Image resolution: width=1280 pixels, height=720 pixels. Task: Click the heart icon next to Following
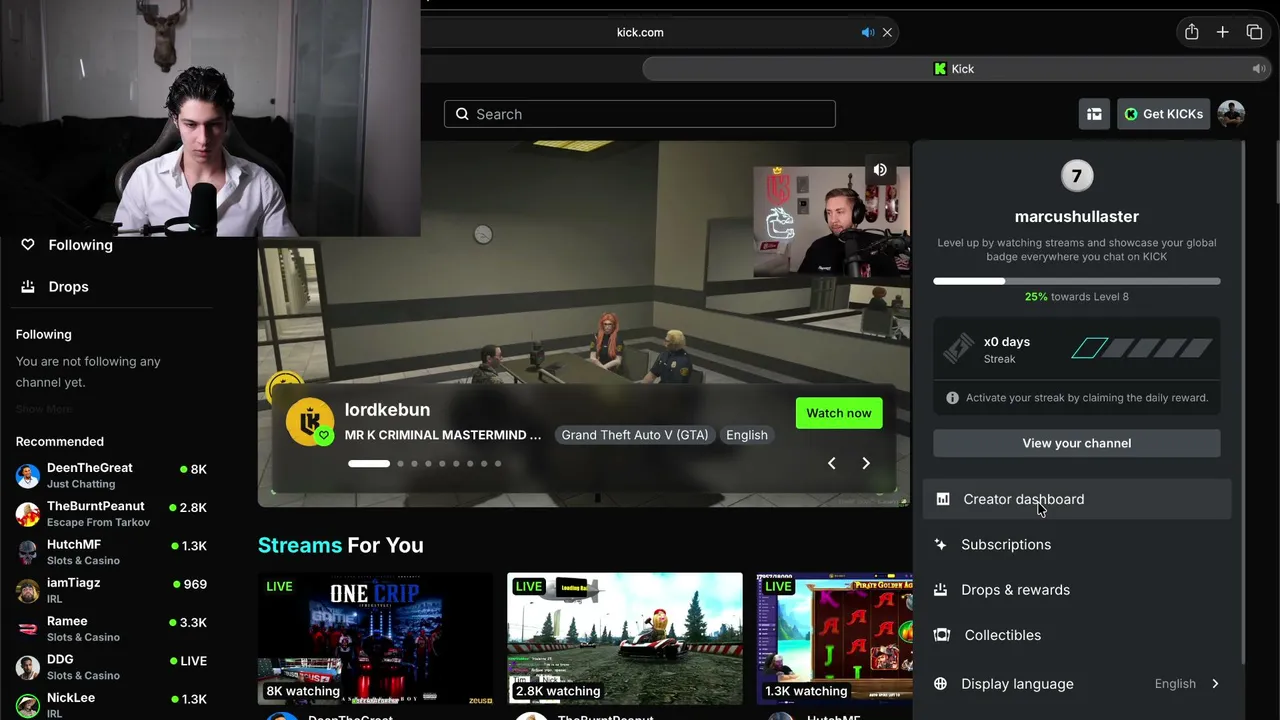click(x=28, y=245)
